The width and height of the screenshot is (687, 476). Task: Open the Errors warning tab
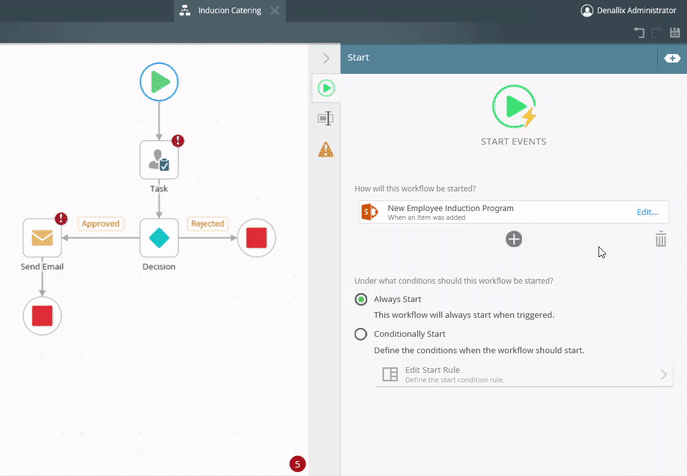[x=326, y=150]
